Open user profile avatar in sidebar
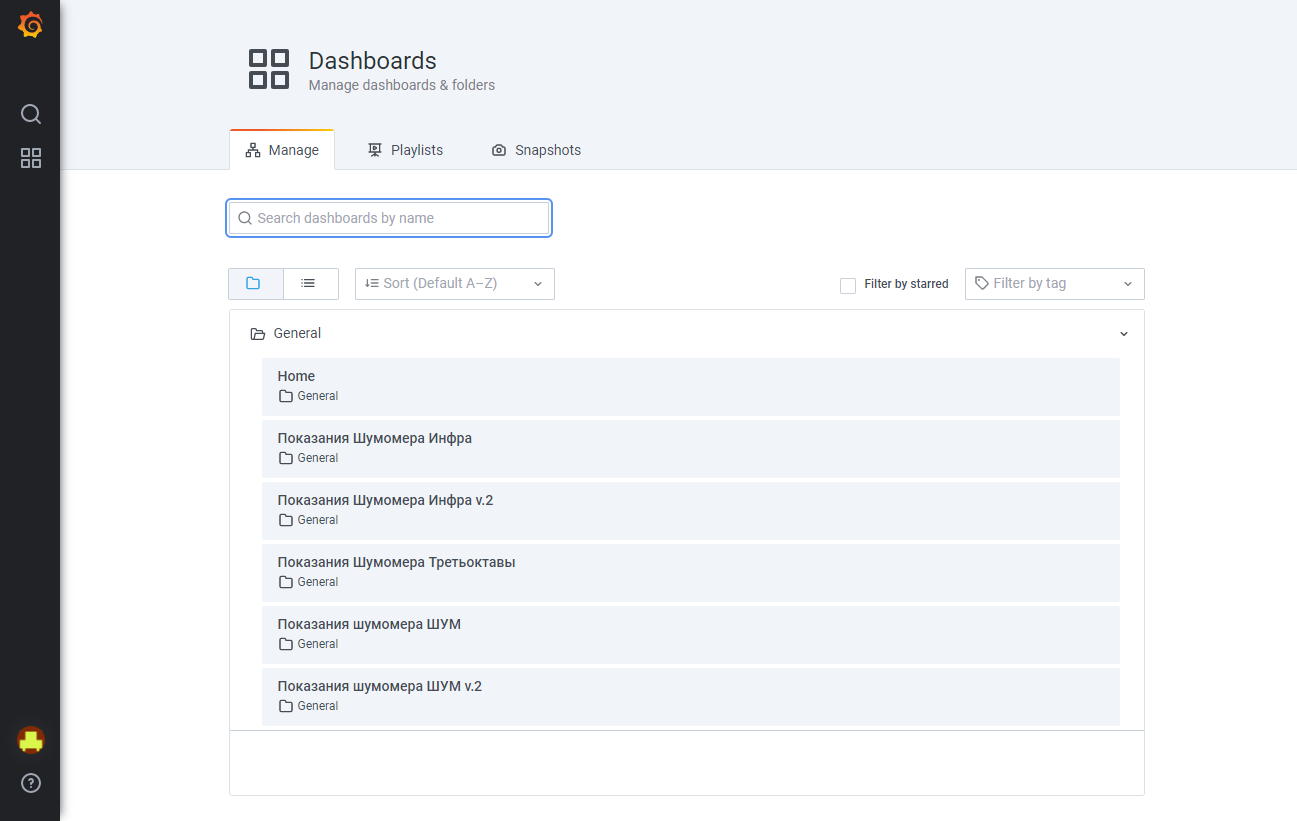 (x=31, y=740)
